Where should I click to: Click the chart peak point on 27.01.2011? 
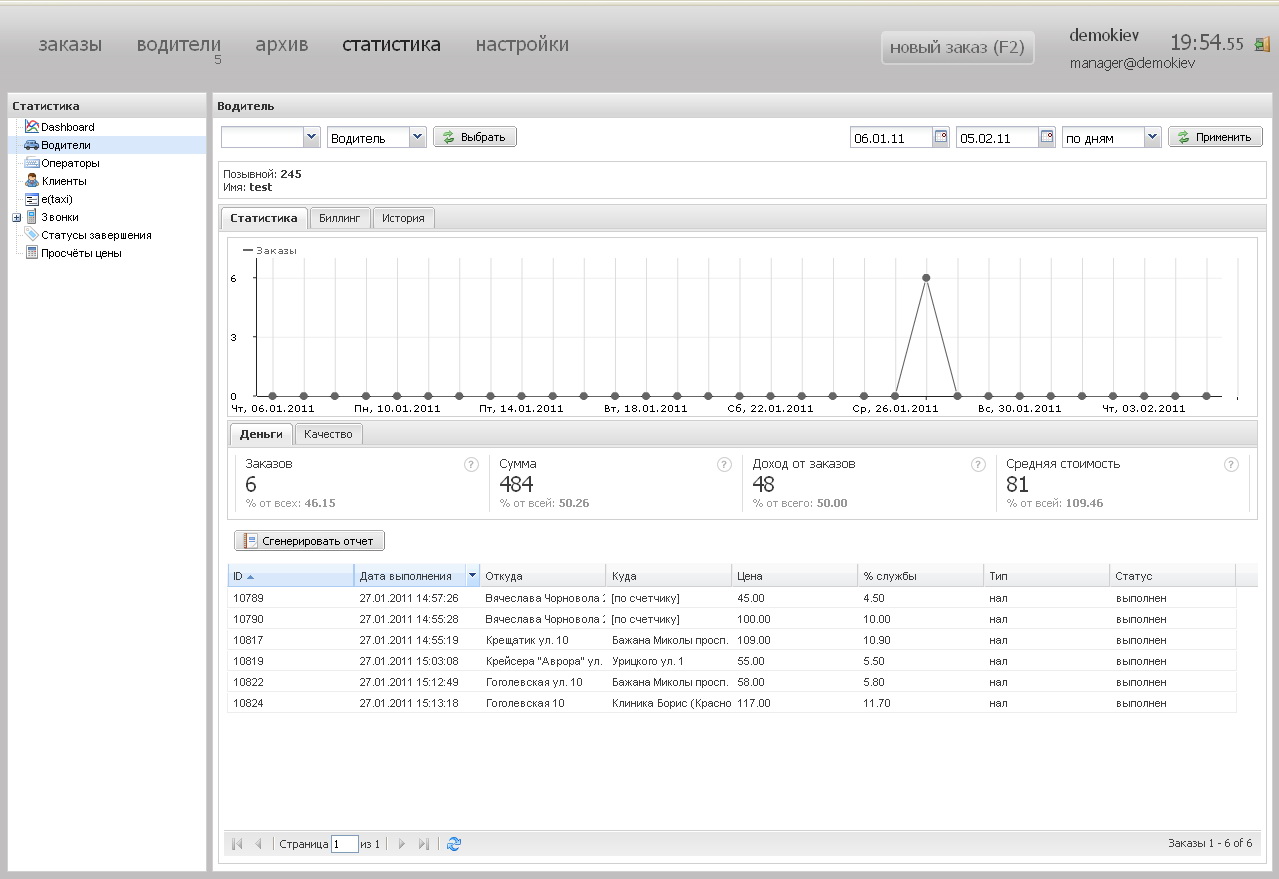coord(926,278)
